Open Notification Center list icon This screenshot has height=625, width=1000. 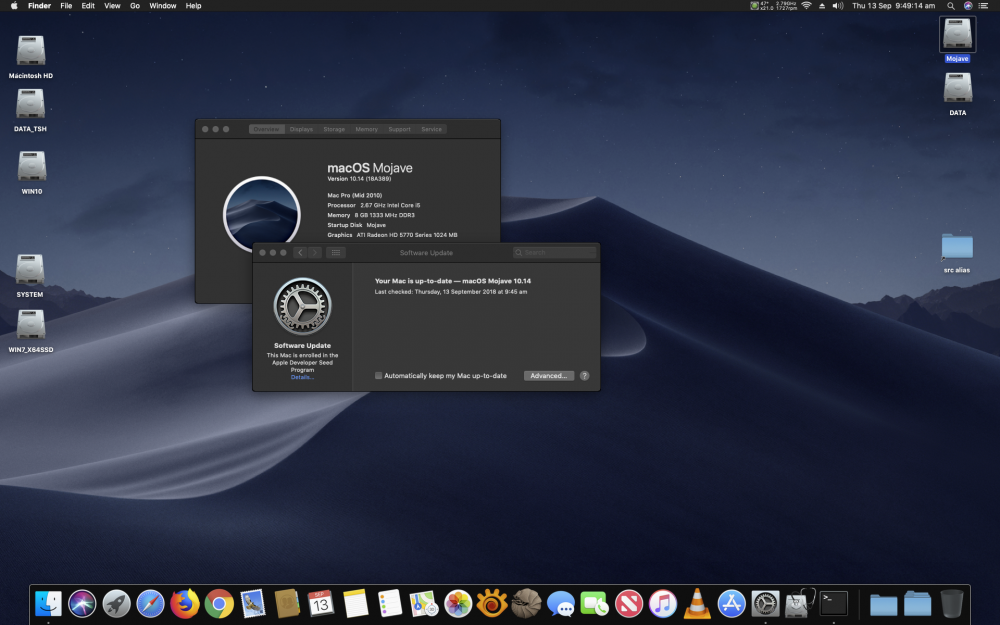tap(983, 6)
